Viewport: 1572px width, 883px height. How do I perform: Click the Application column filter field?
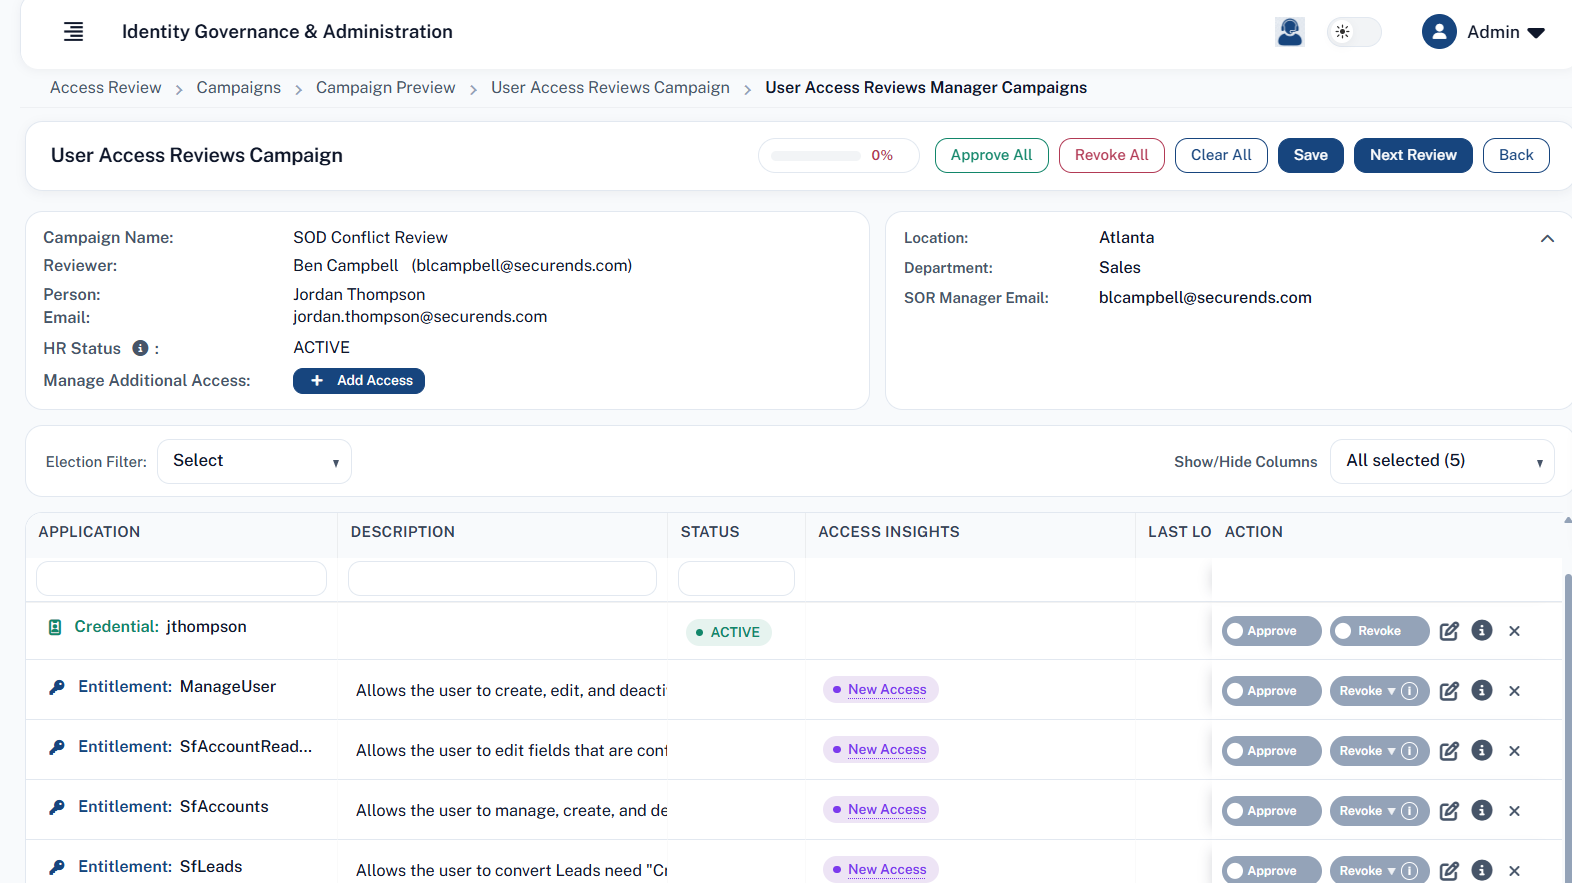tap(181, 578)
